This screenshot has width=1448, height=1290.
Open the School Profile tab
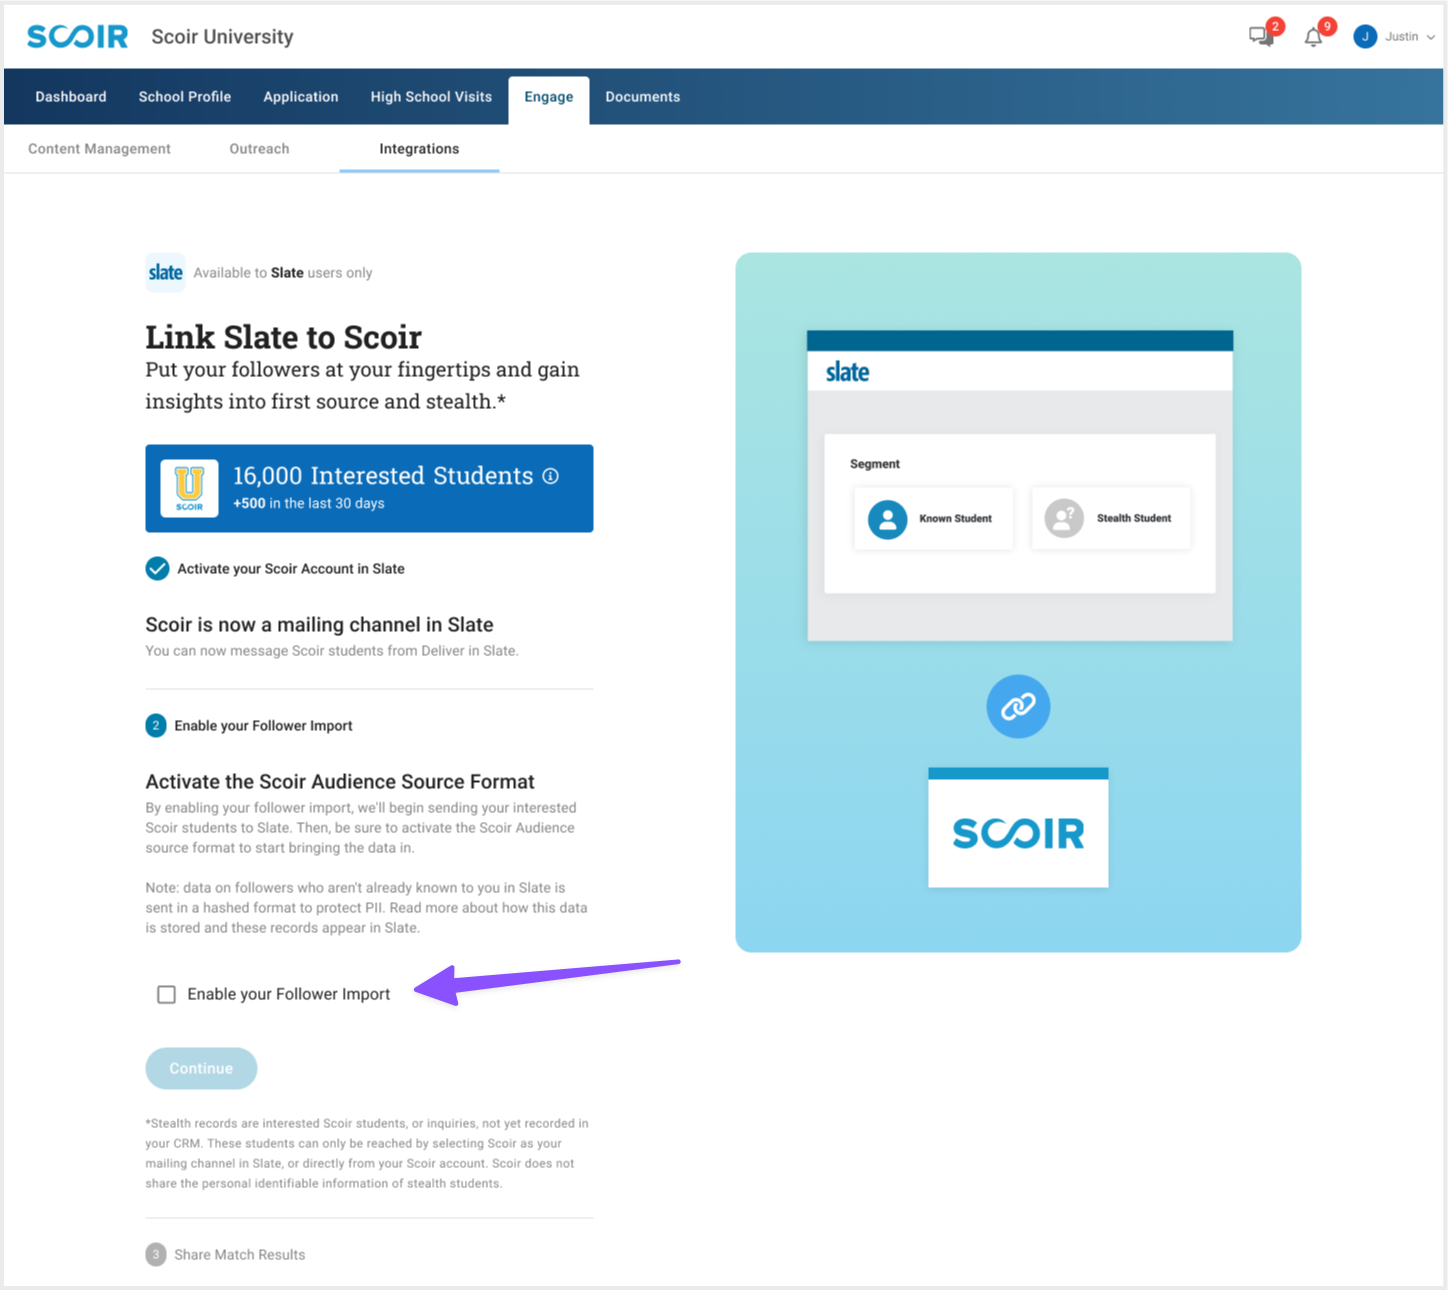(185, 97)
